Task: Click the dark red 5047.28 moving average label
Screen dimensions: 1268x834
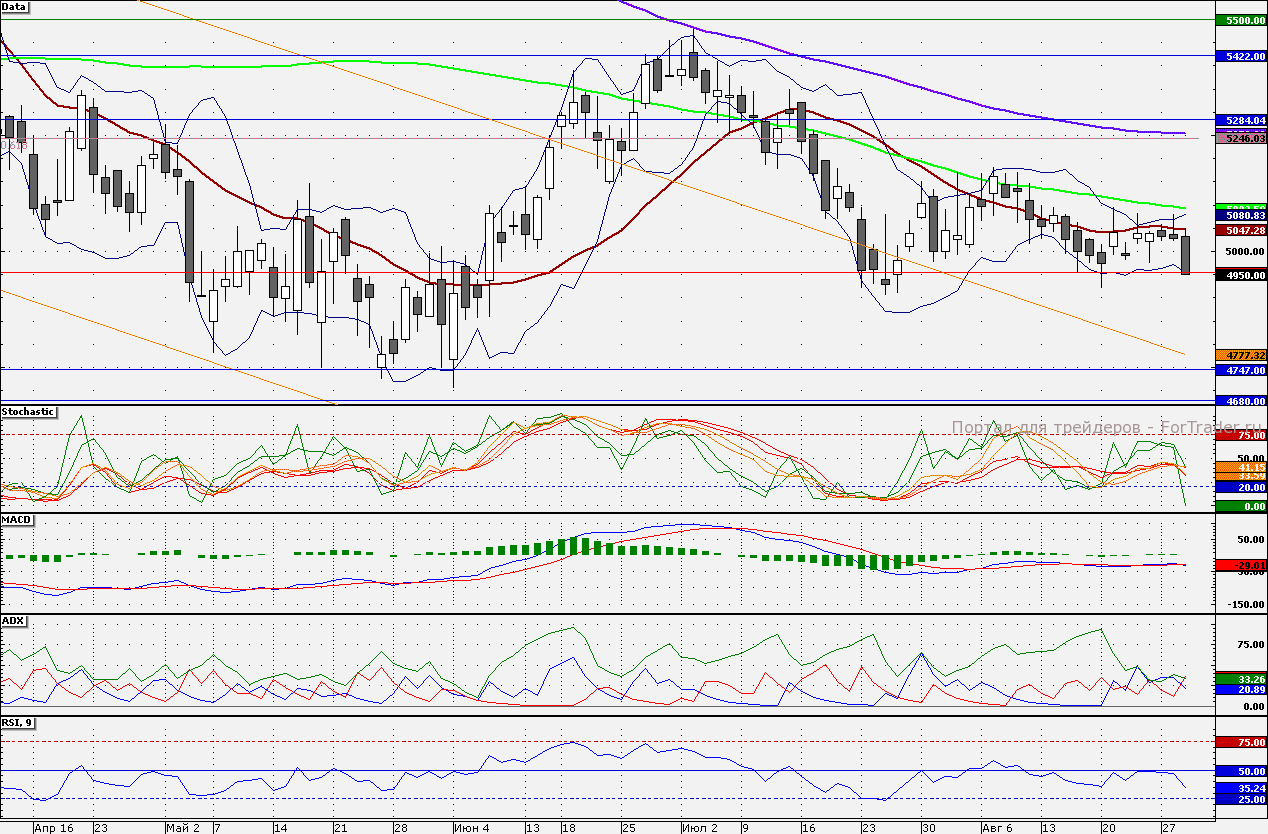Action: point(1240,230)
